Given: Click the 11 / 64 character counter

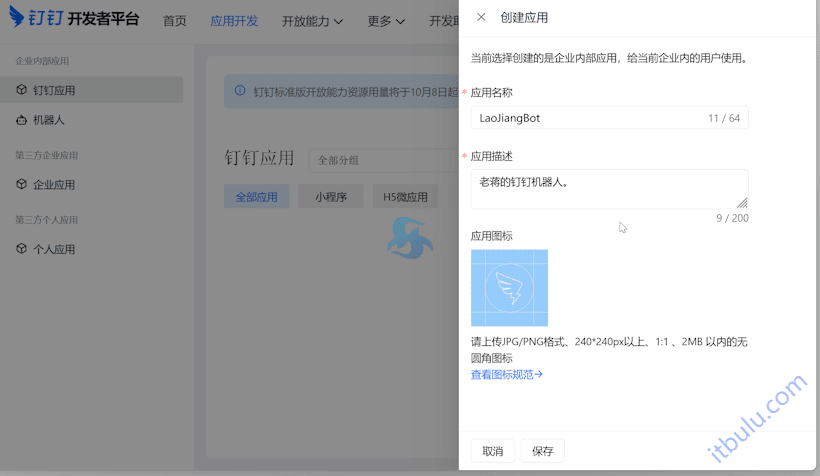Looking at the screenshot, I should coord(724,118).
